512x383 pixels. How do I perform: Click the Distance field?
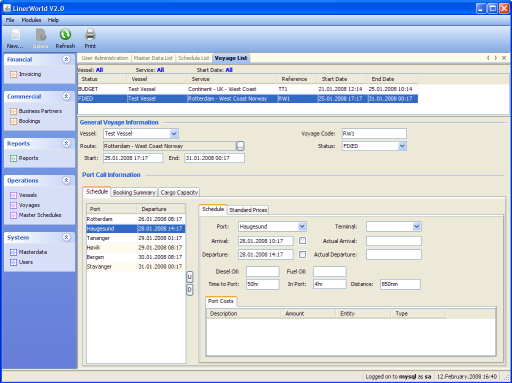(400, 284)
